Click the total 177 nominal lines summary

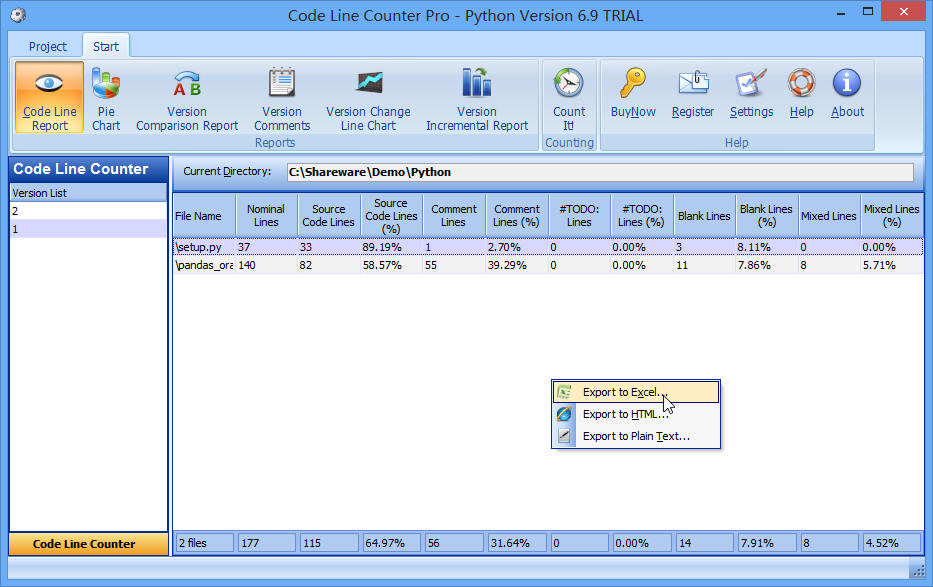tap(267, 543)
